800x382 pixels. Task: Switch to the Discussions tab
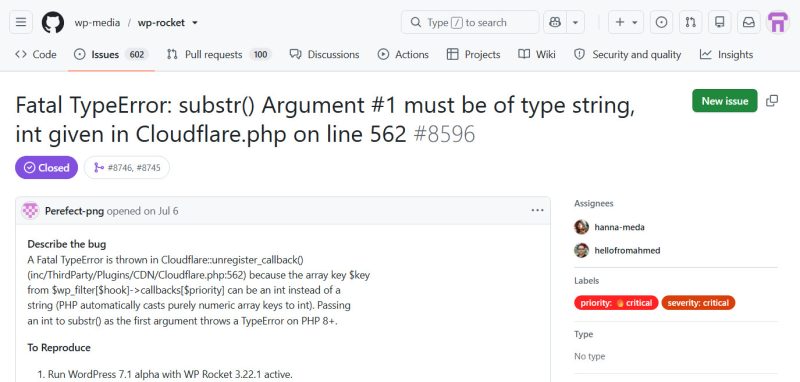click(x=324, y=55)
